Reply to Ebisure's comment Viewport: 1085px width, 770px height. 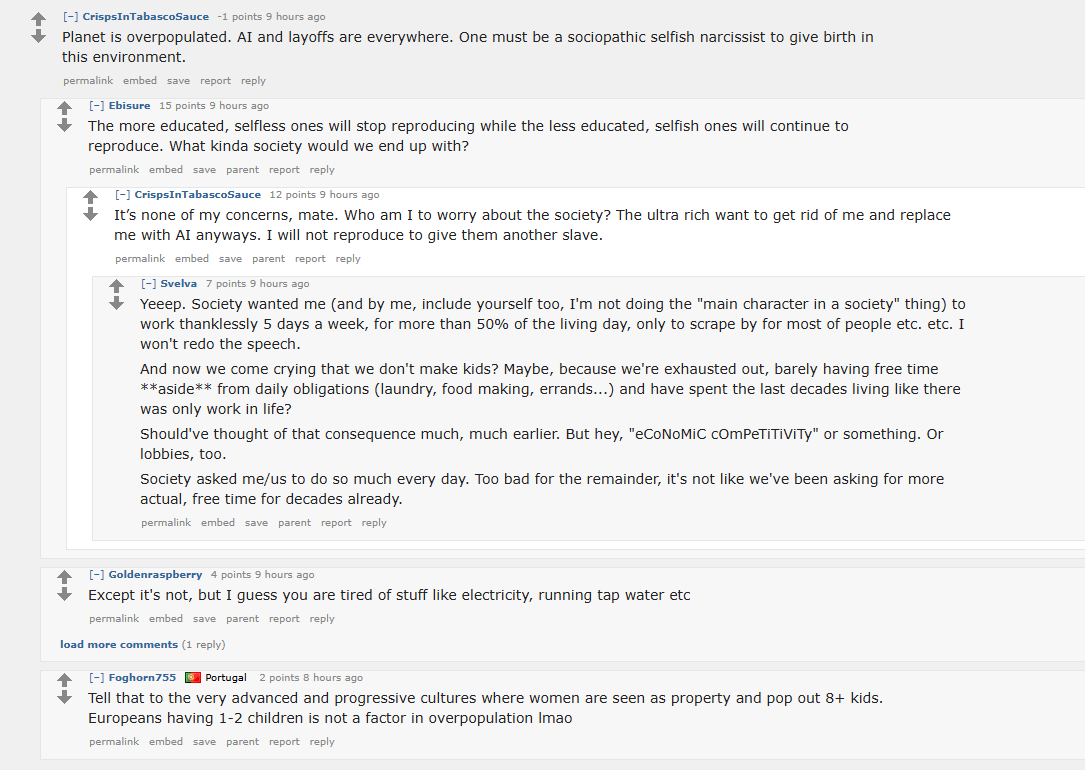click(322, 169)
